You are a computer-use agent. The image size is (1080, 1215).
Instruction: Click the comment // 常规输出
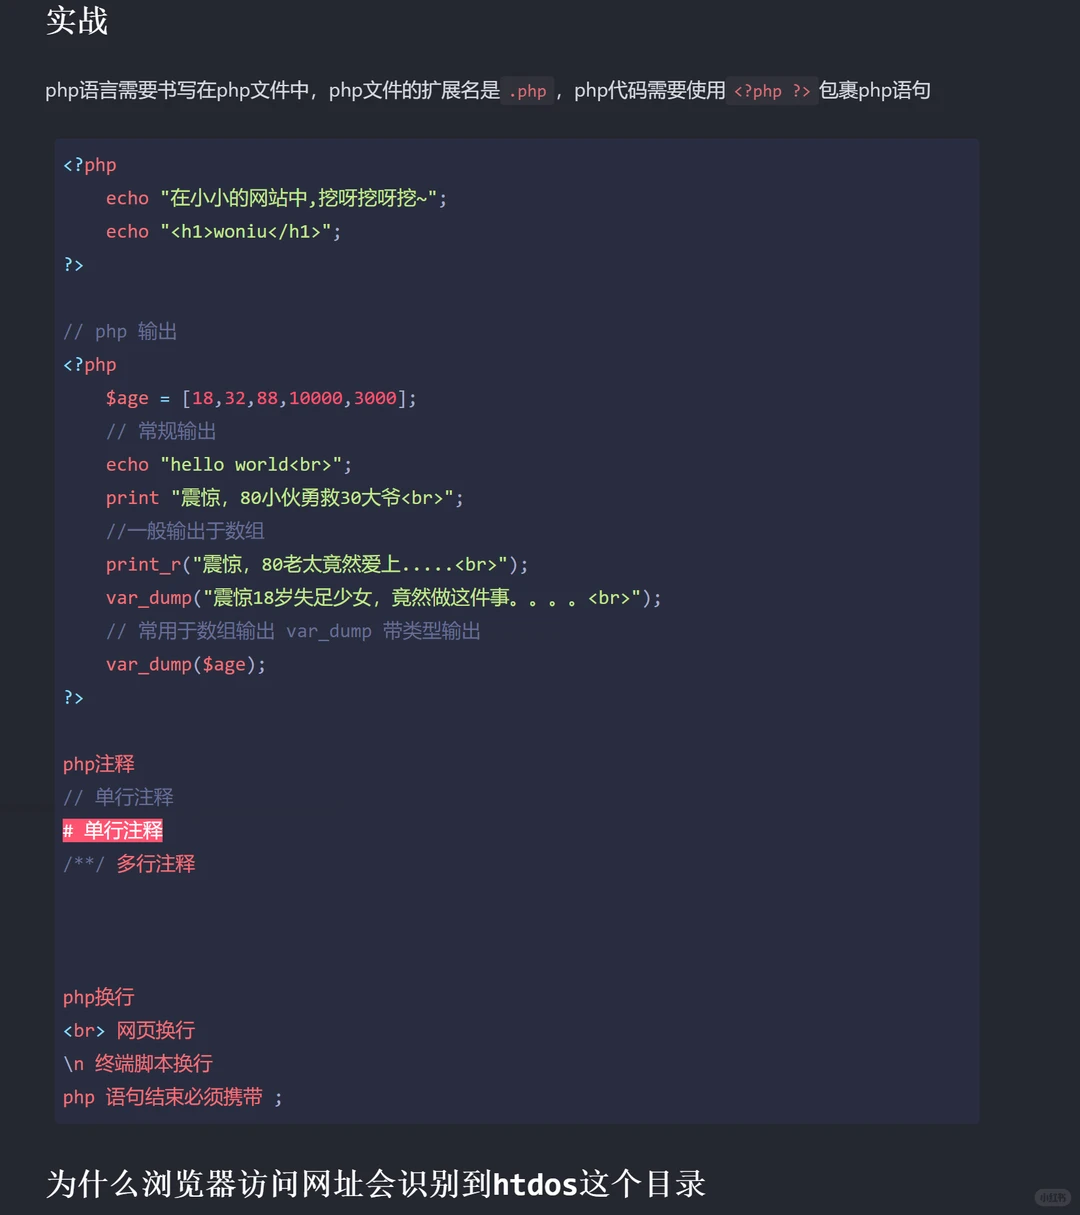[x=161, y=431]
